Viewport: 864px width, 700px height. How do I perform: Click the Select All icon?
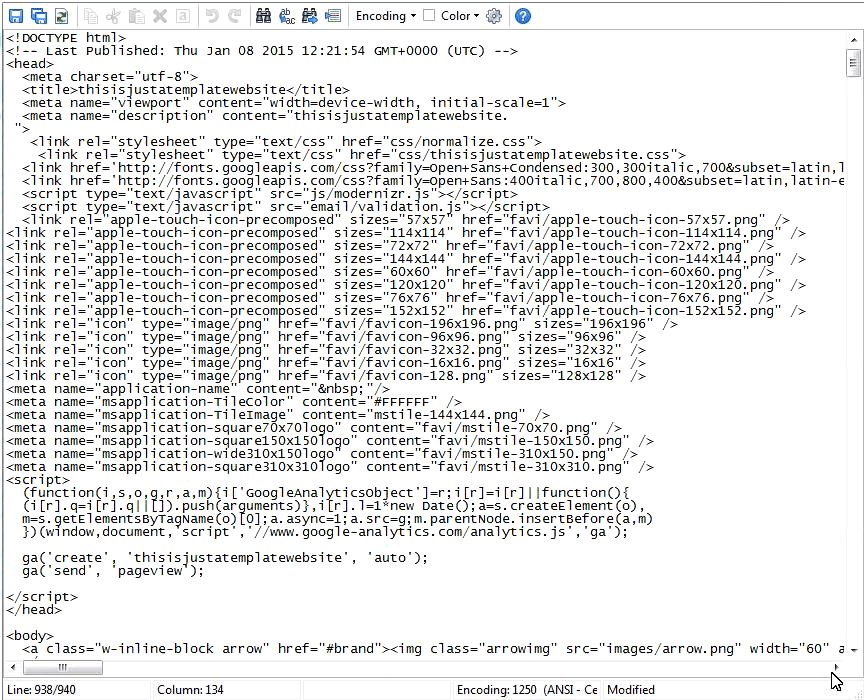coord(183,16)
